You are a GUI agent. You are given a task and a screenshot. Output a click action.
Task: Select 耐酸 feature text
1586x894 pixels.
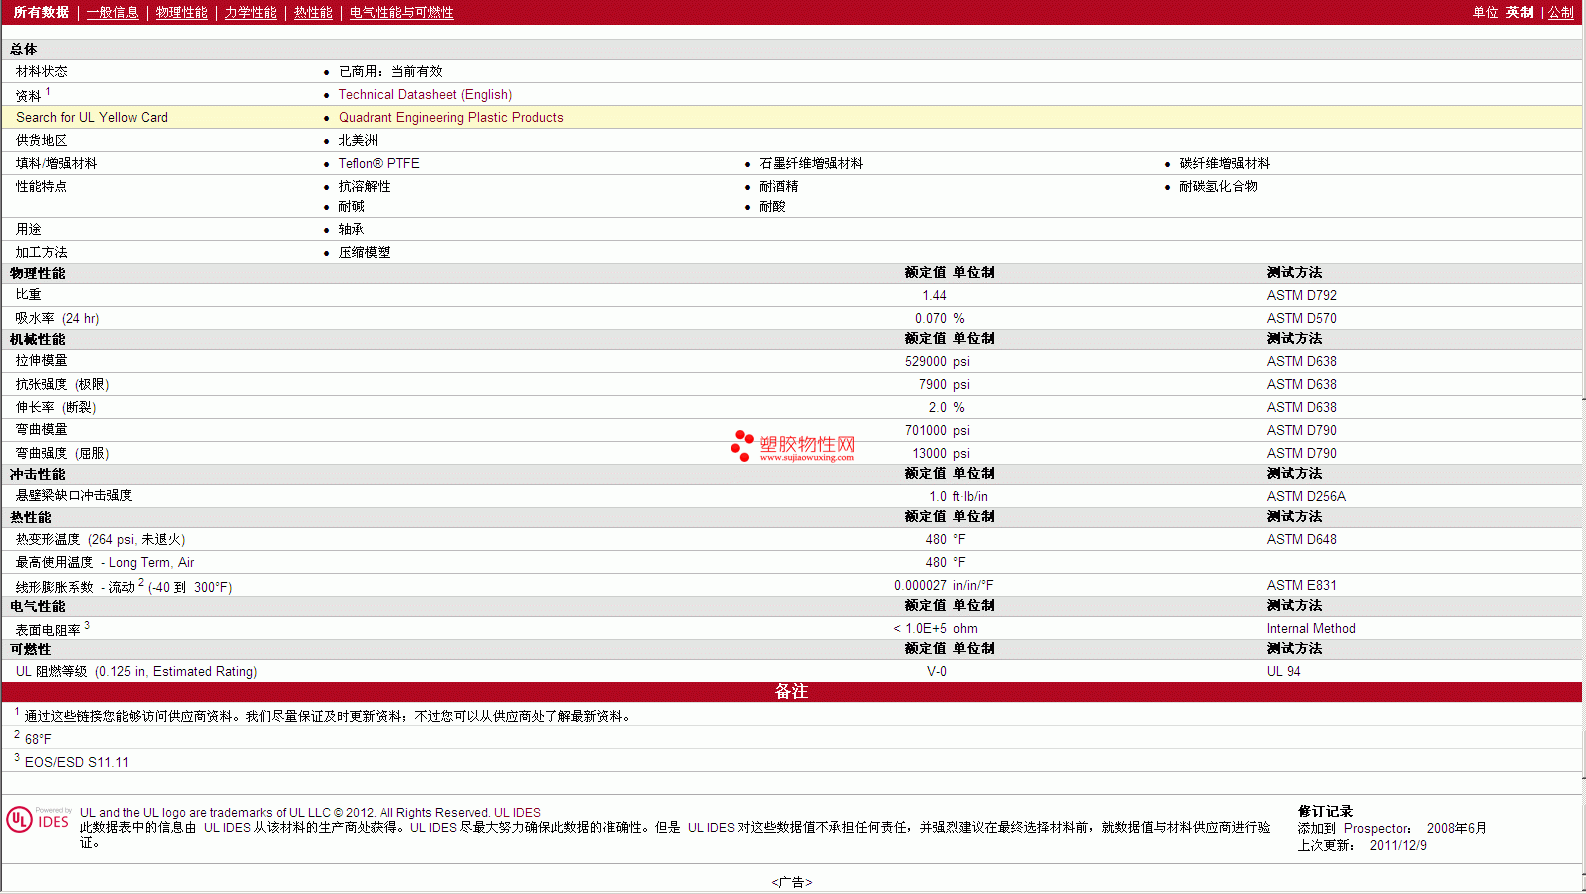pyautogui.click(x=772, y=207)
